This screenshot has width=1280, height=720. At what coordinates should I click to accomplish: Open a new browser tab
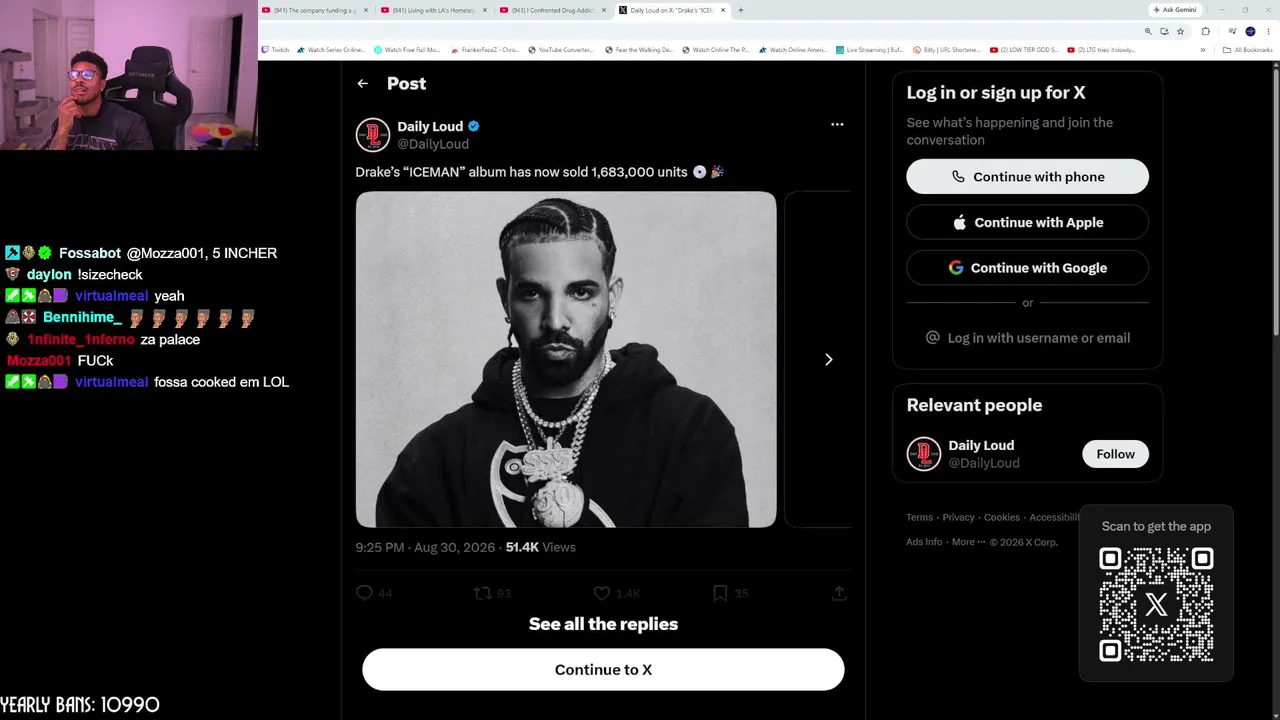point(740,10)
